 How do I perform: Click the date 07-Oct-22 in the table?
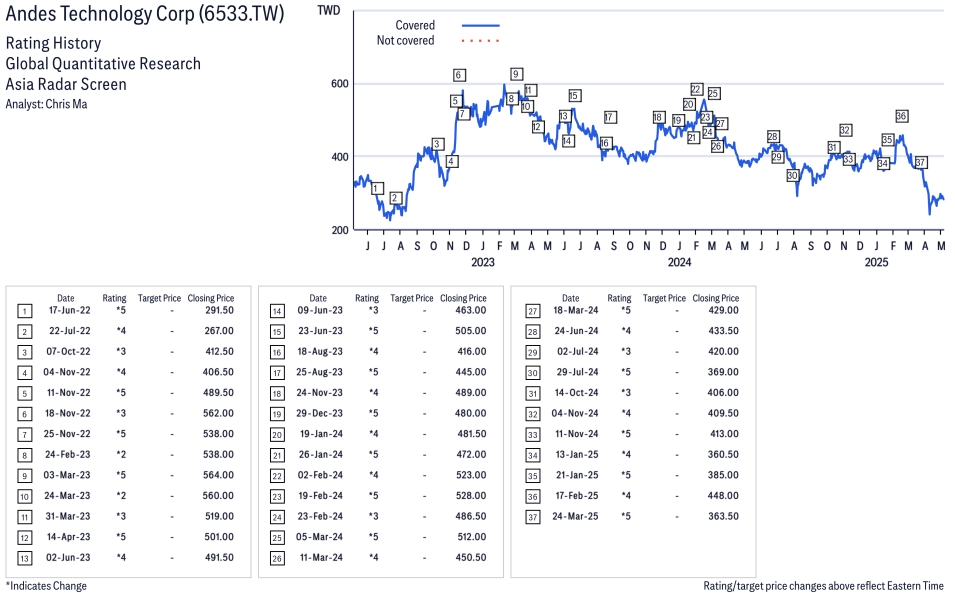click(68, 352)
